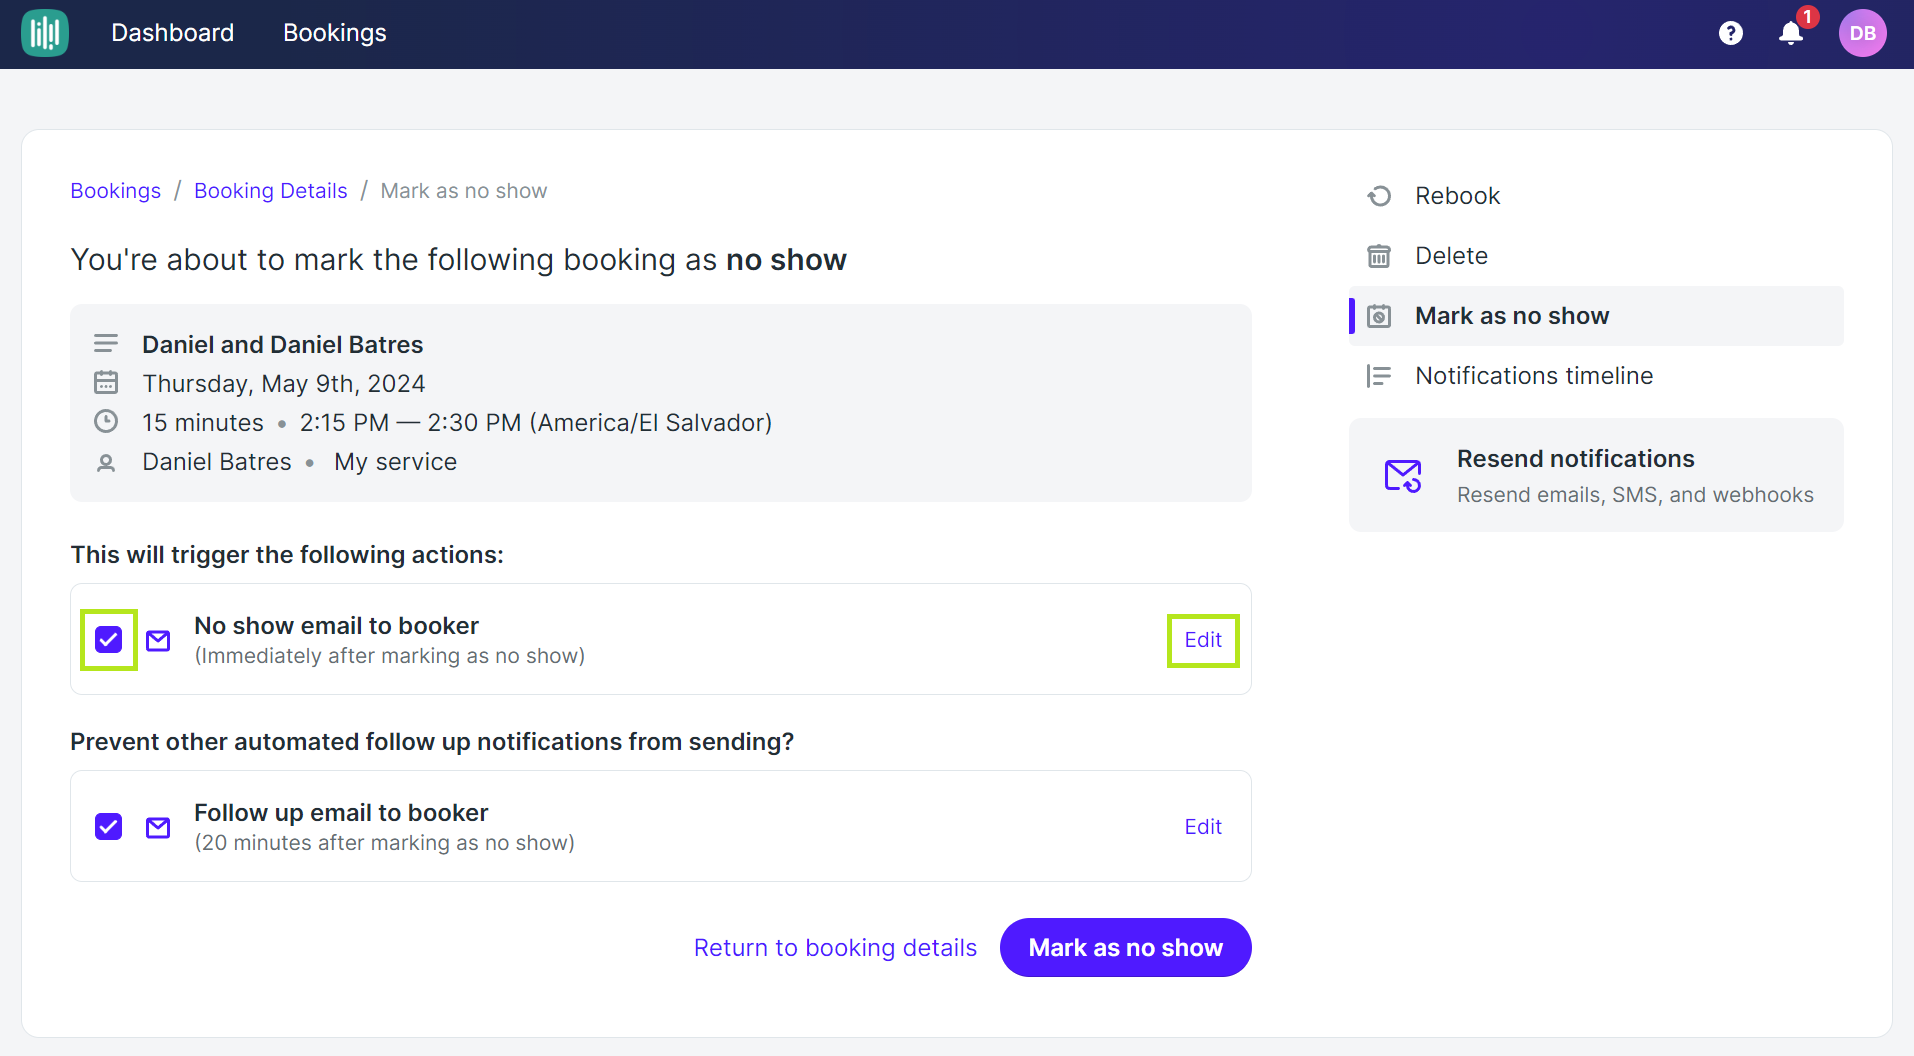1914x1056 pixels.
Task: Click the red notification count badge
Action: [1808, 17]
